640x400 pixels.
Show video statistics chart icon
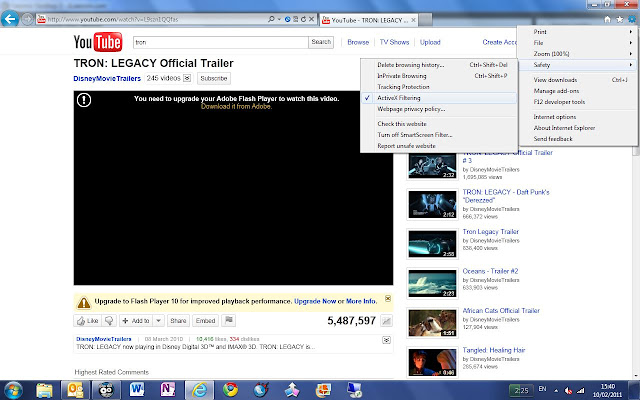[x=386, y=321]
